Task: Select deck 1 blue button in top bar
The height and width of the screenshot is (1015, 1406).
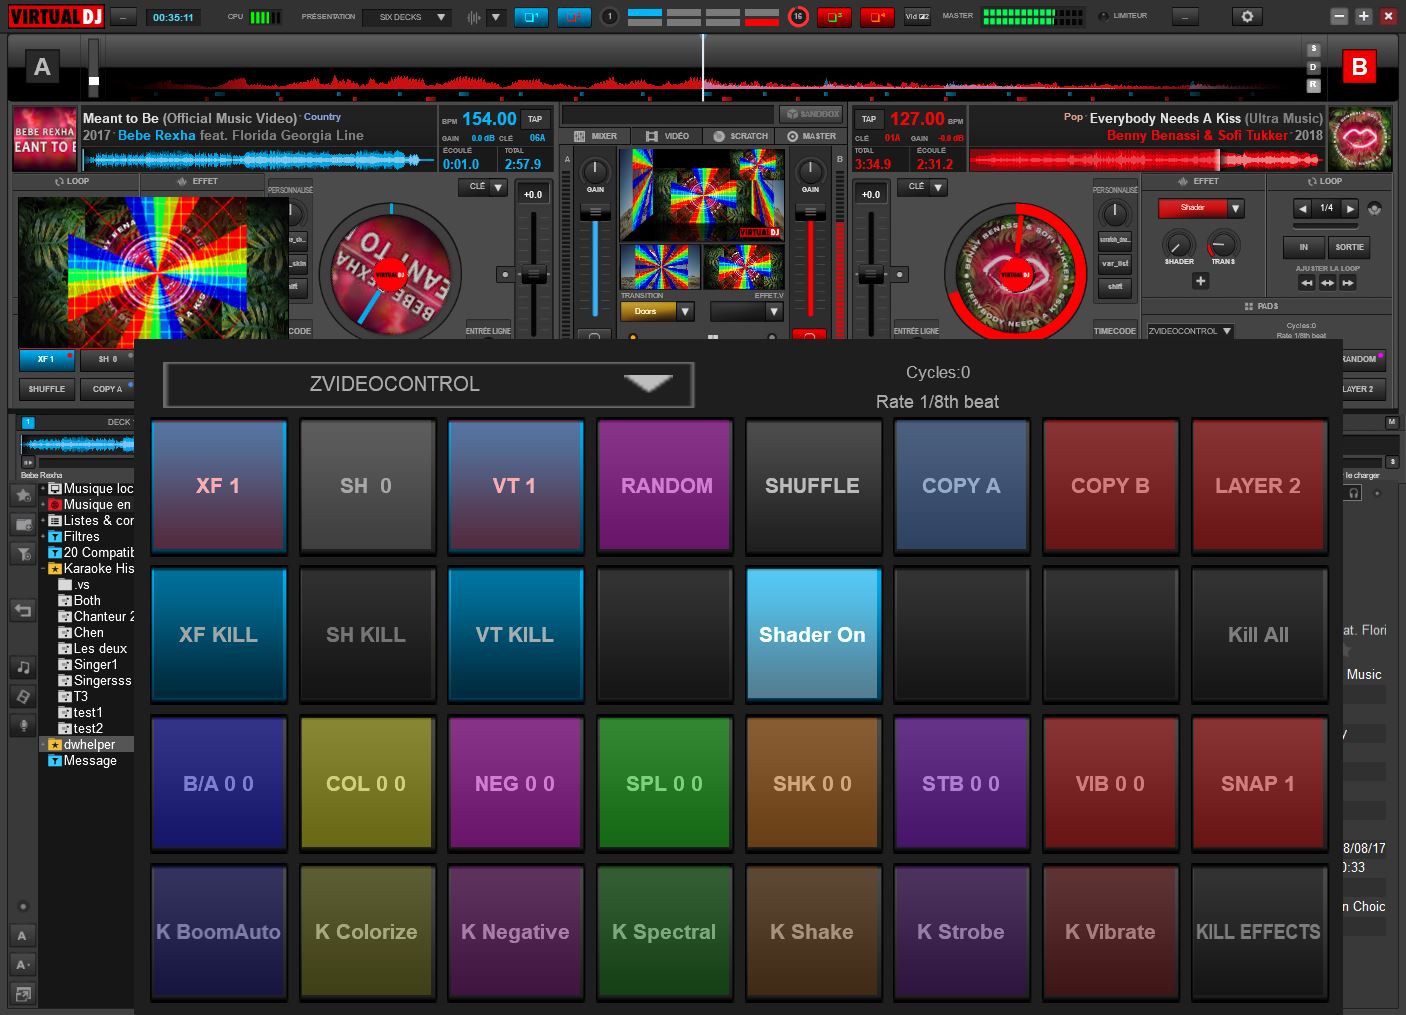Action: pyautogui.click(x=531, y=17)
